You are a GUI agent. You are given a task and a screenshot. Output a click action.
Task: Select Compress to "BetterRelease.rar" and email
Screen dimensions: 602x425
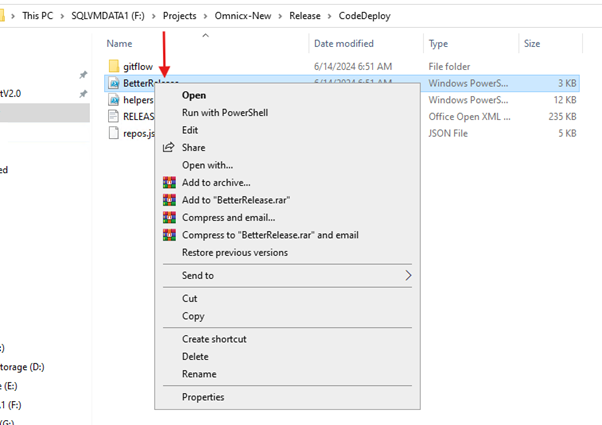270,235
